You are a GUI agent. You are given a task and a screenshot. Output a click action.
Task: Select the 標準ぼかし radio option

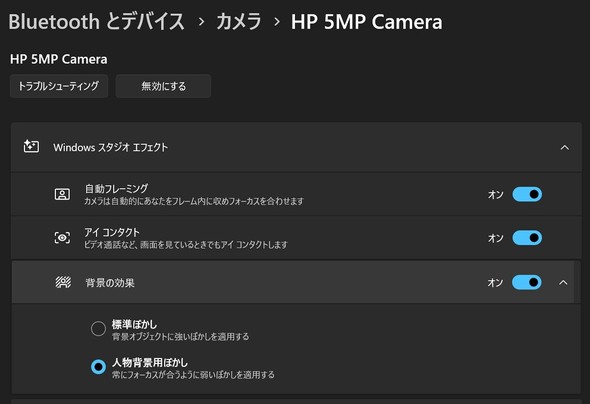click(x=98, y=328)
